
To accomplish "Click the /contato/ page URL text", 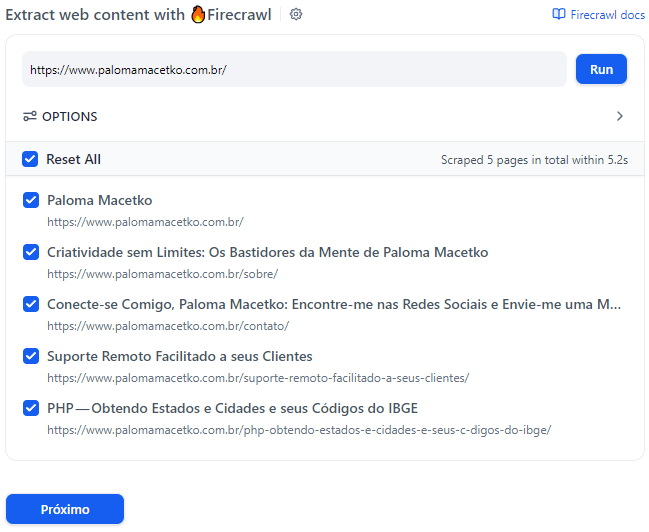I will tap(168, 326).
